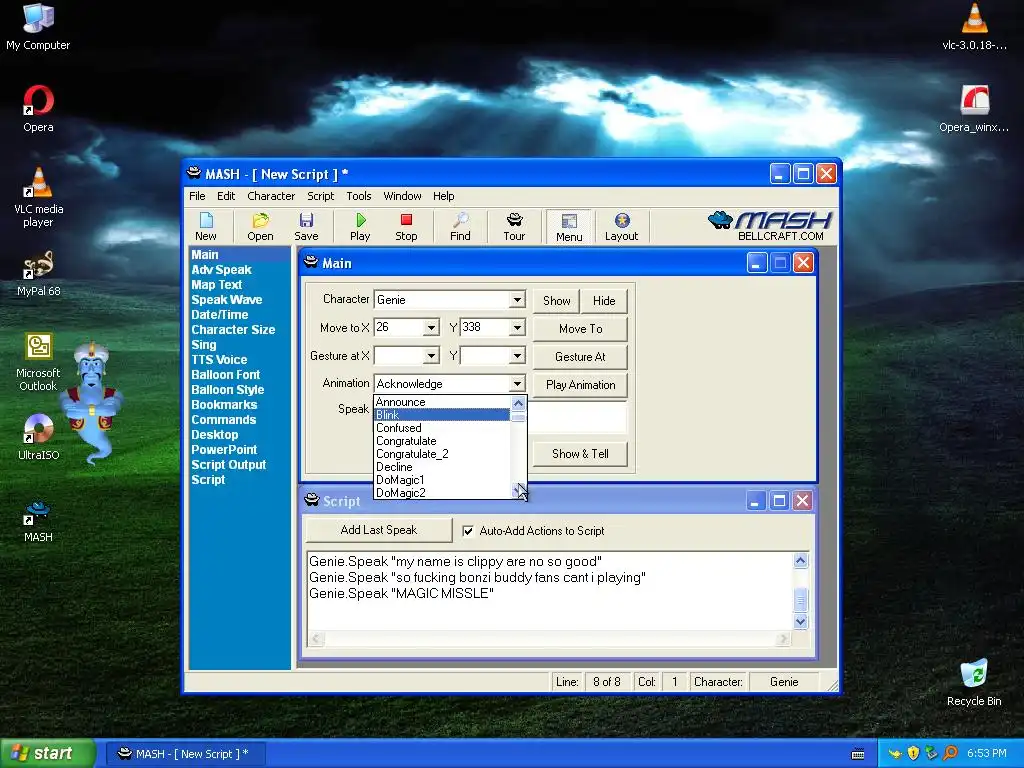Image resolution: width=1024 pixels, height=768 pixels.
Task: Choose Congratulate_2 from the animation list
Action: pos(441,454)
